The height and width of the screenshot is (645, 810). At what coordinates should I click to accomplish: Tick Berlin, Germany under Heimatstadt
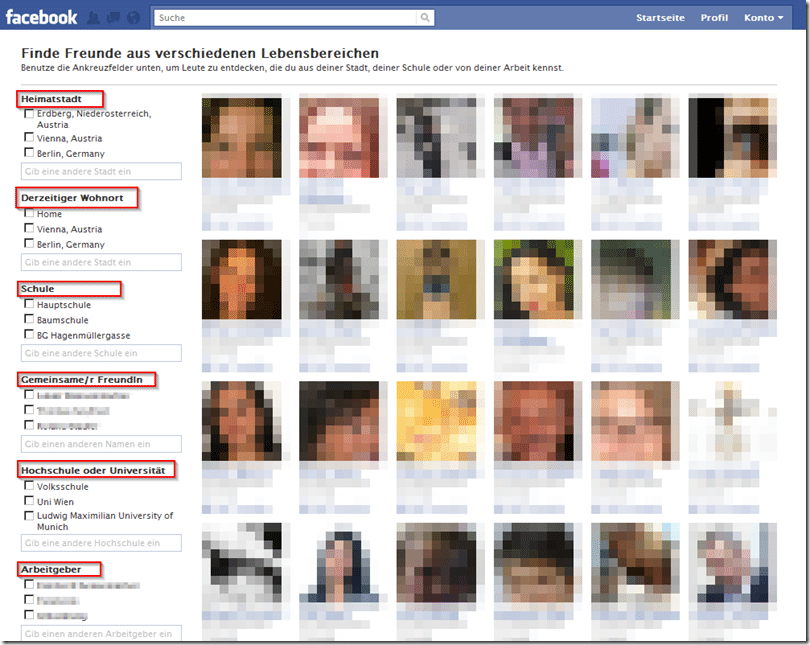pos(29,152)
